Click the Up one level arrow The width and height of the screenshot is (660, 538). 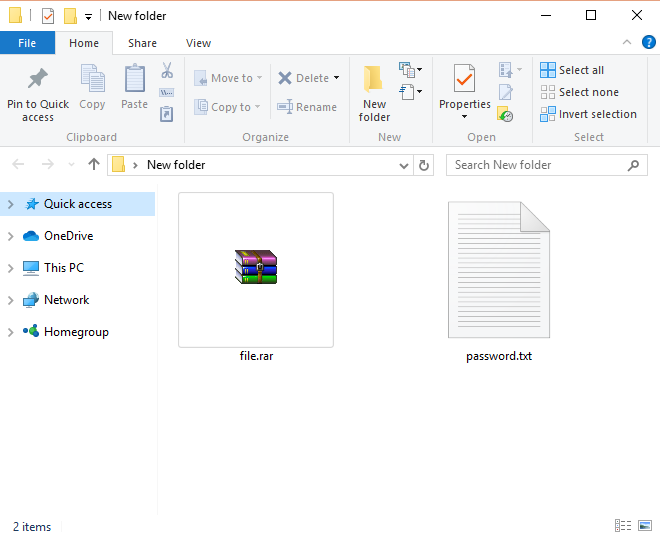(94, 164)
